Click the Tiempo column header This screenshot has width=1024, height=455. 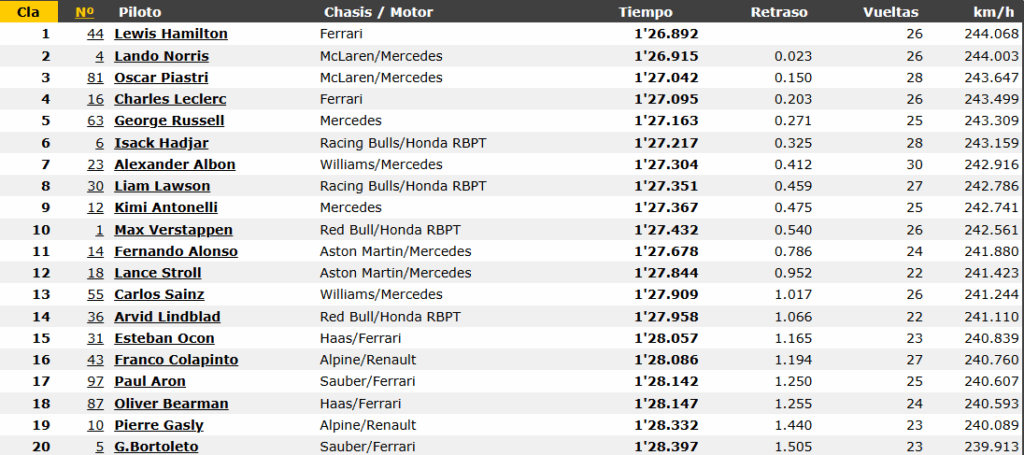(645, 12)
